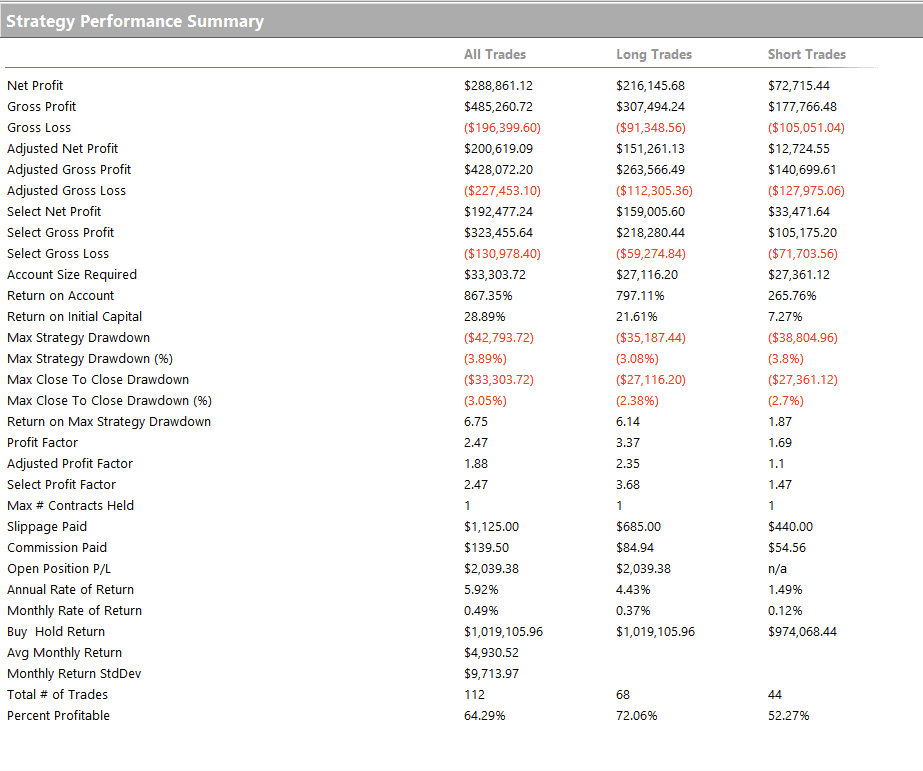Select the All Trades column header
Viewport: 923px width, 771px height.
[x=494, y=54]
